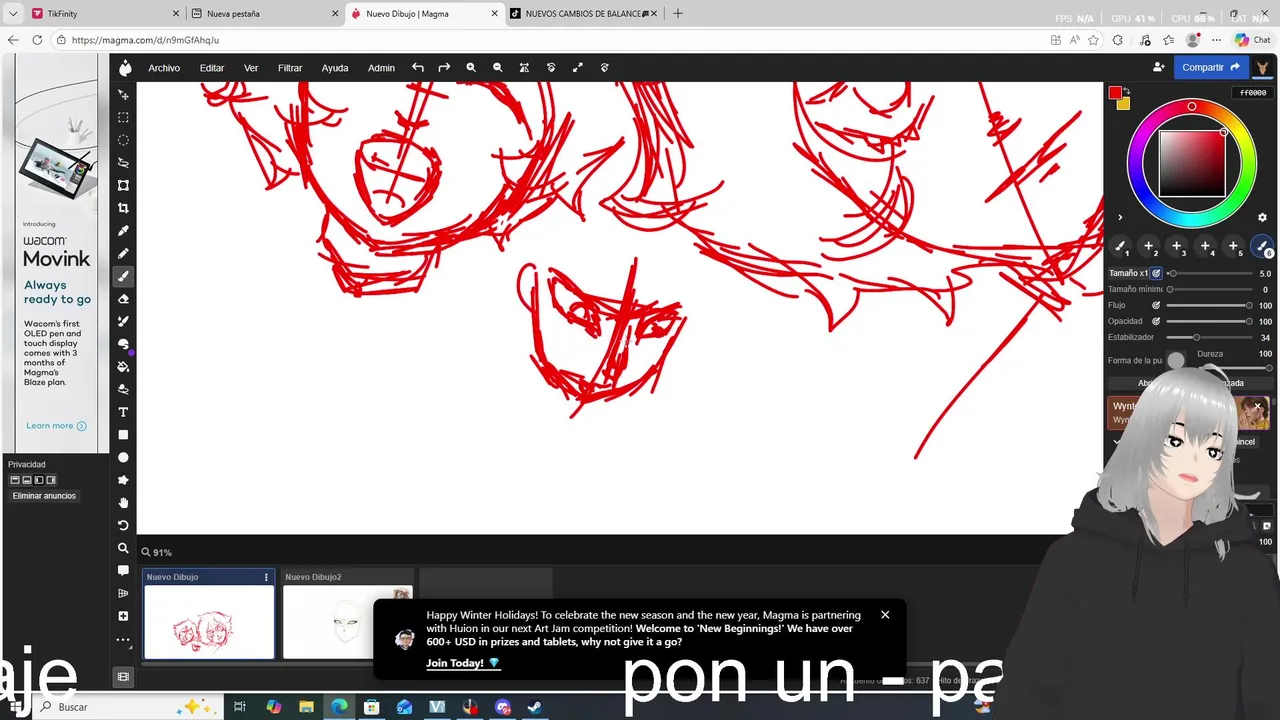Adjust the Tamaño brush size slider
Image resolution: width=1280 pixels, height=720 pixels.
click(1209, 273)
